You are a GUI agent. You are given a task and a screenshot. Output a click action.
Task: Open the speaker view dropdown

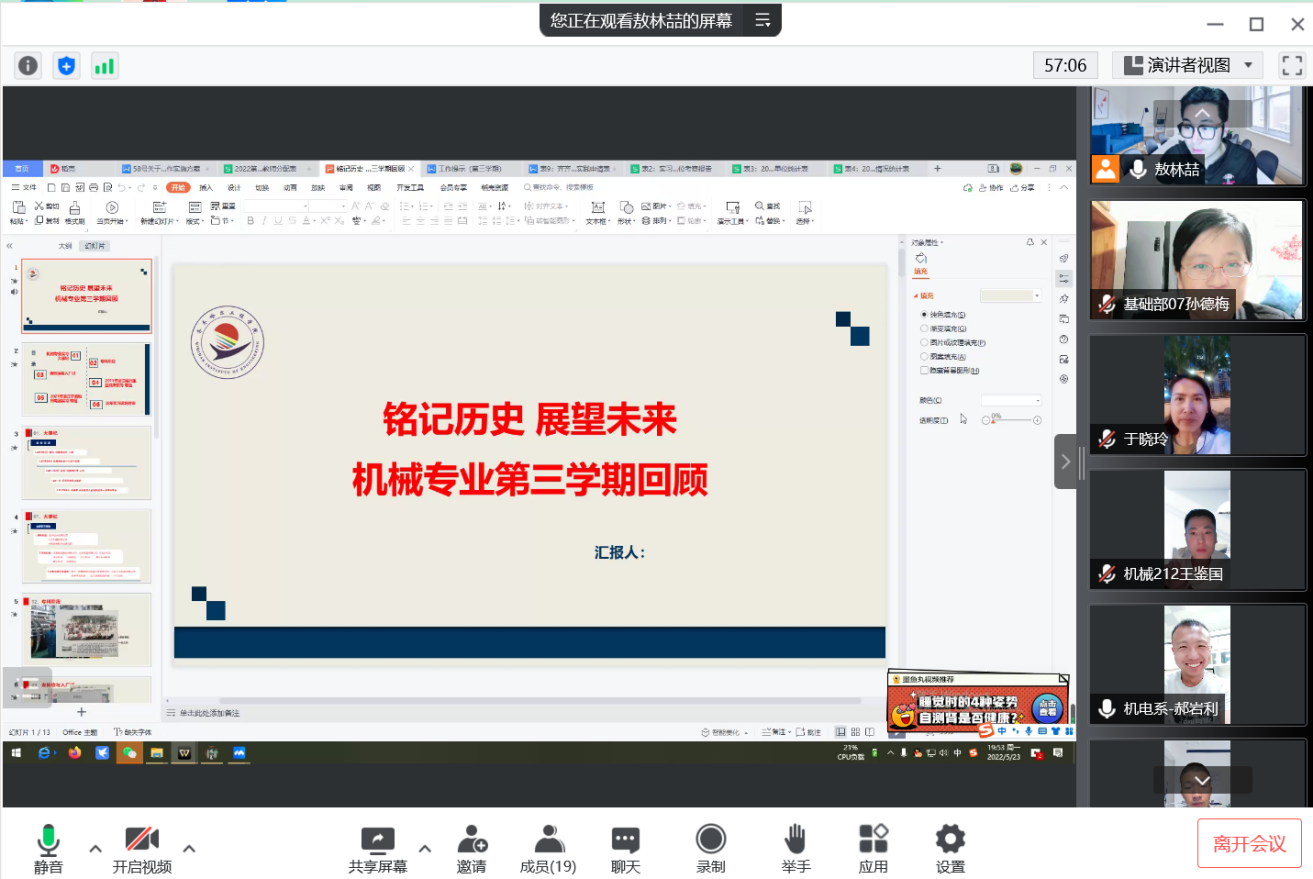pyautogui.click(x=1187, y=66)
